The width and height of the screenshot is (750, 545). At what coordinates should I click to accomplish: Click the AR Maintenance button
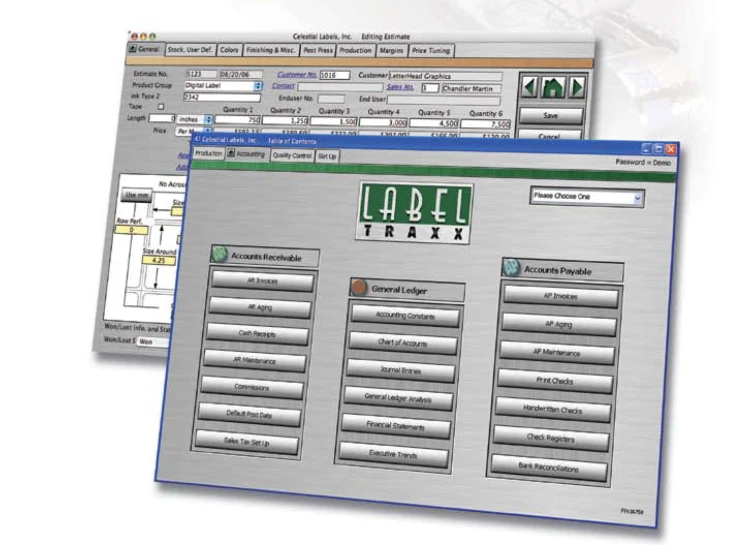(x=254, y=361)
